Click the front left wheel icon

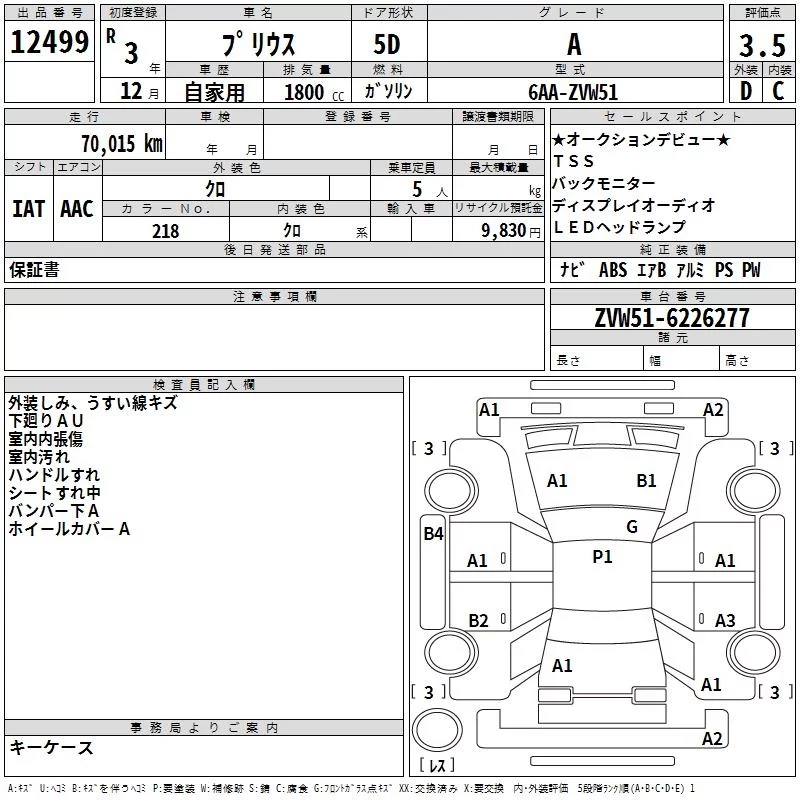tap(451, 491)
